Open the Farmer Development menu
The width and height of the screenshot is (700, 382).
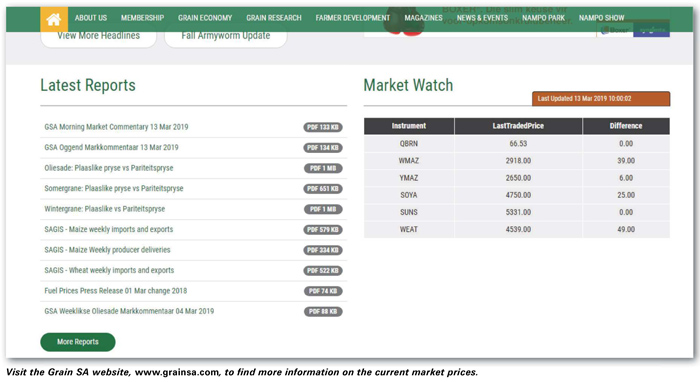click(353, 18)
